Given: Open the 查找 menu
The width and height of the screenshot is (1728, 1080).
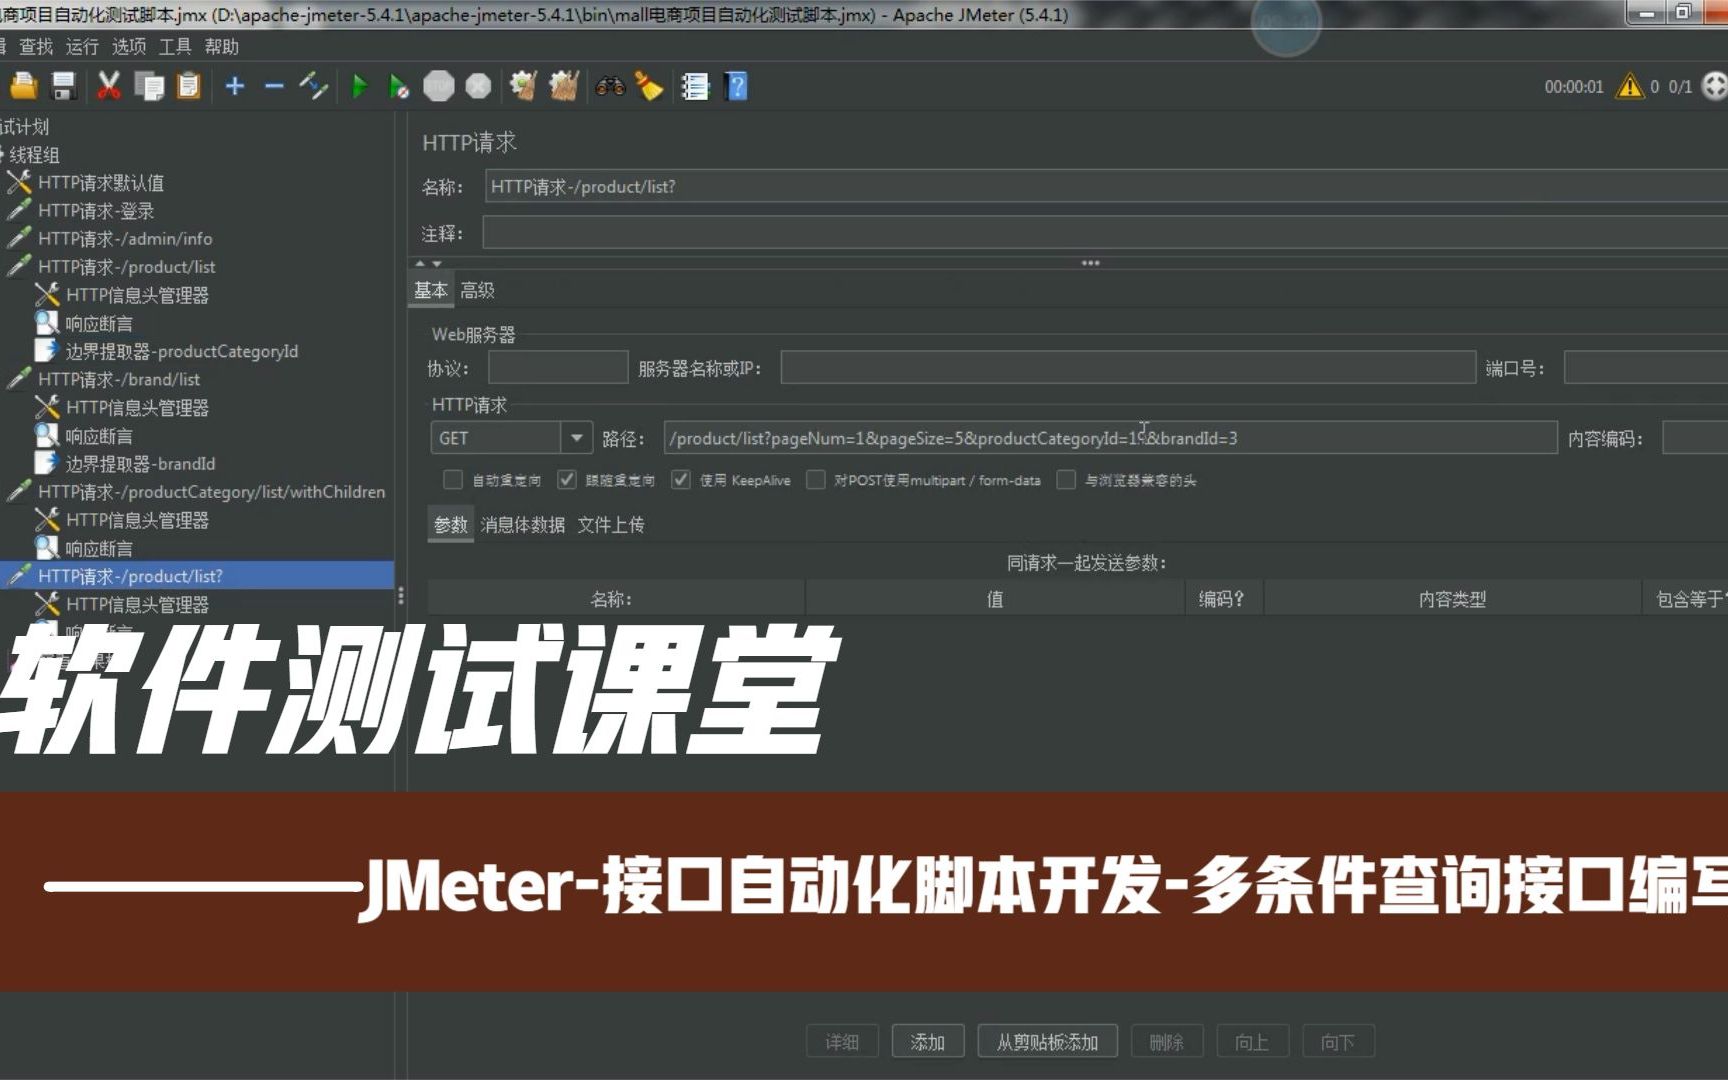Looking at the screenshot, I should (x=37, y=47).
